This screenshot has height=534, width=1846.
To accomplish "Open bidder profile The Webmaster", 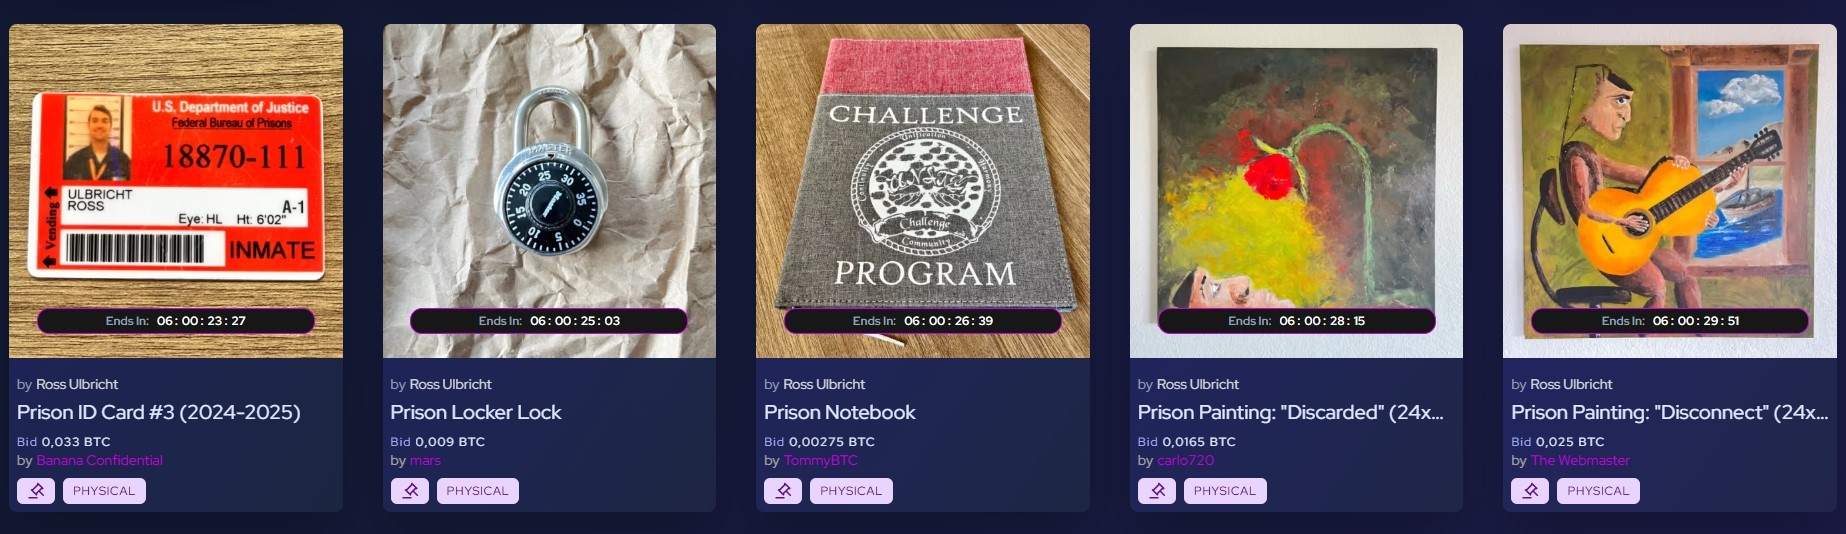I will (x=1580, y=461).
